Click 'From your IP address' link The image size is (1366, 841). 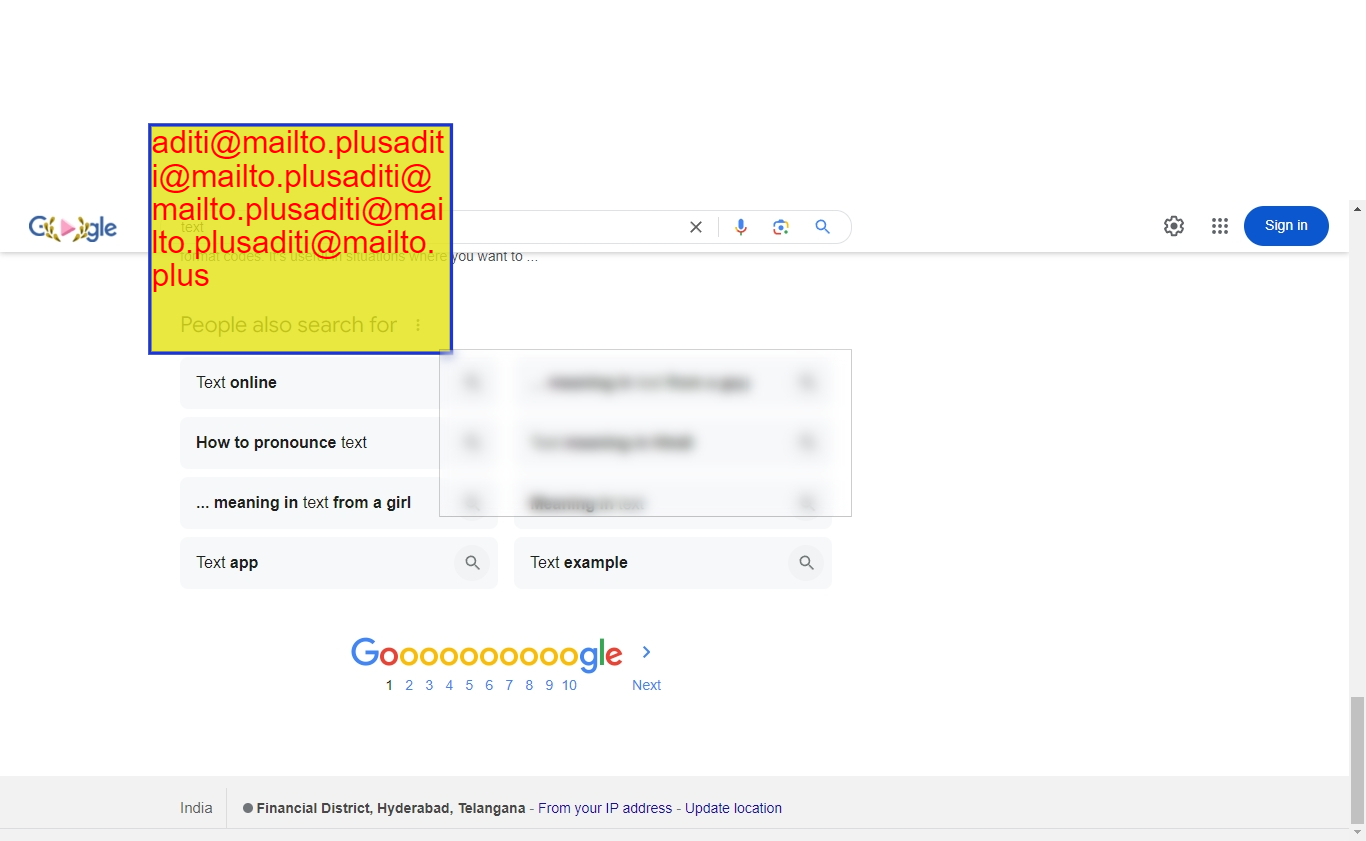[605, 808]
